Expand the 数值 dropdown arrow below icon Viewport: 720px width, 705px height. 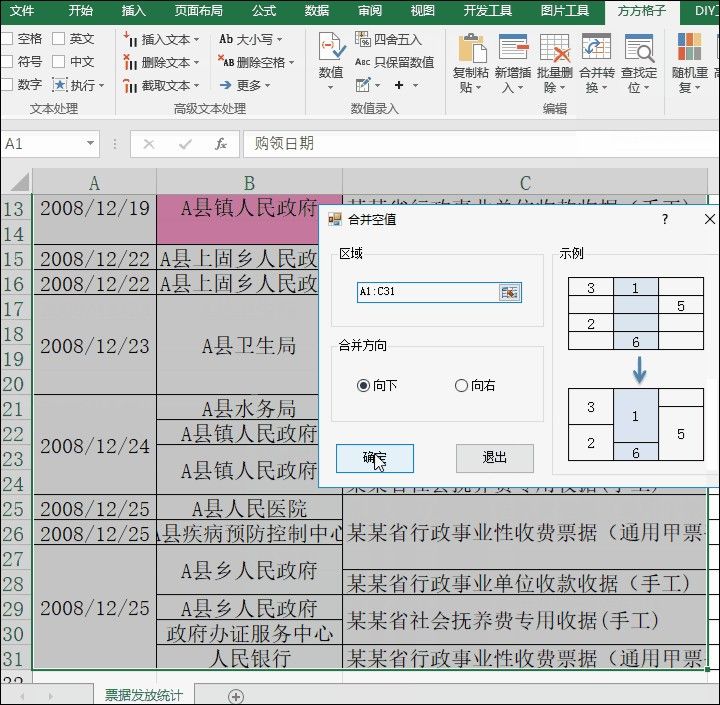[330, 88]
